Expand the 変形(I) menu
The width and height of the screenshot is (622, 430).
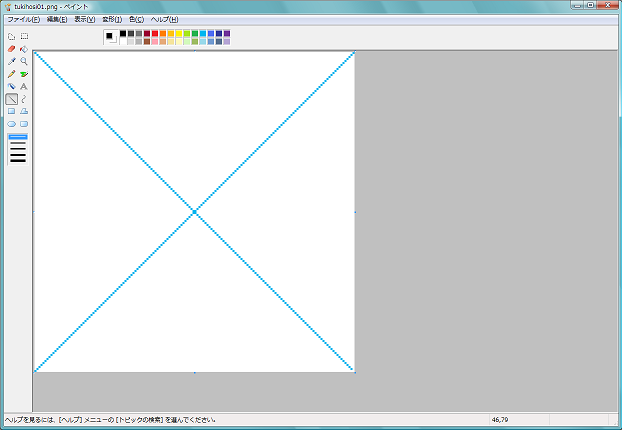112,19
